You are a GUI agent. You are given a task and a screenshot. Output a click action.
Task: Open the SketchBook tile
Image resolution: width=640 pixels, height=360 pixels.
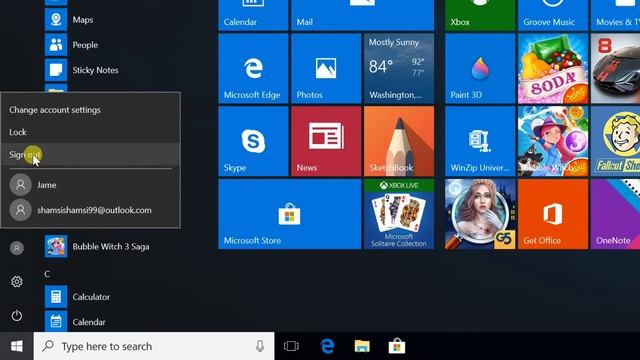tap(399, 141)
